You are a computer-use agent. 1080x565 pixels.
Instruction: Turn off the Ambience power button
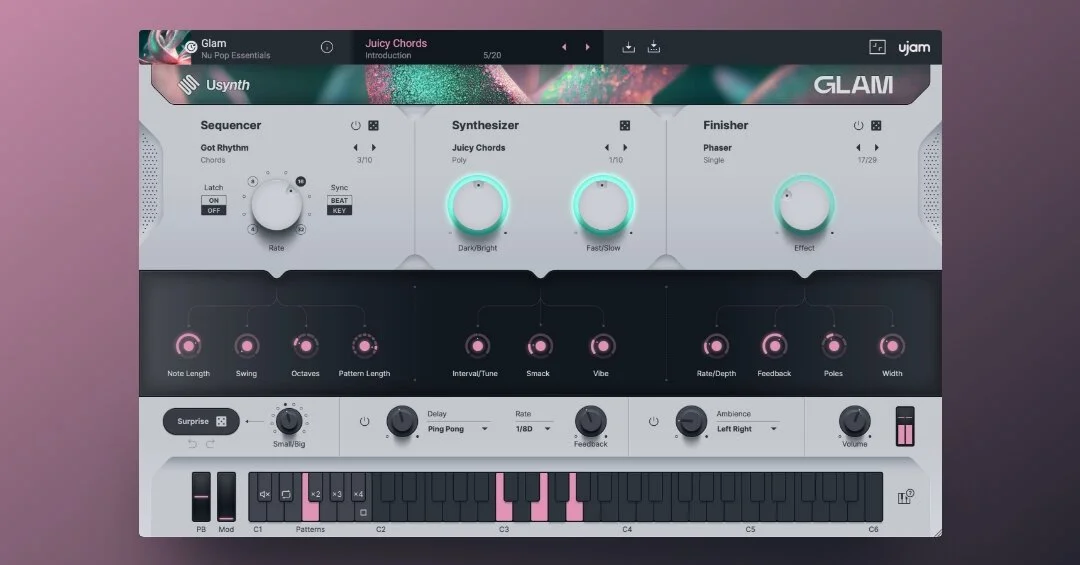653,421
